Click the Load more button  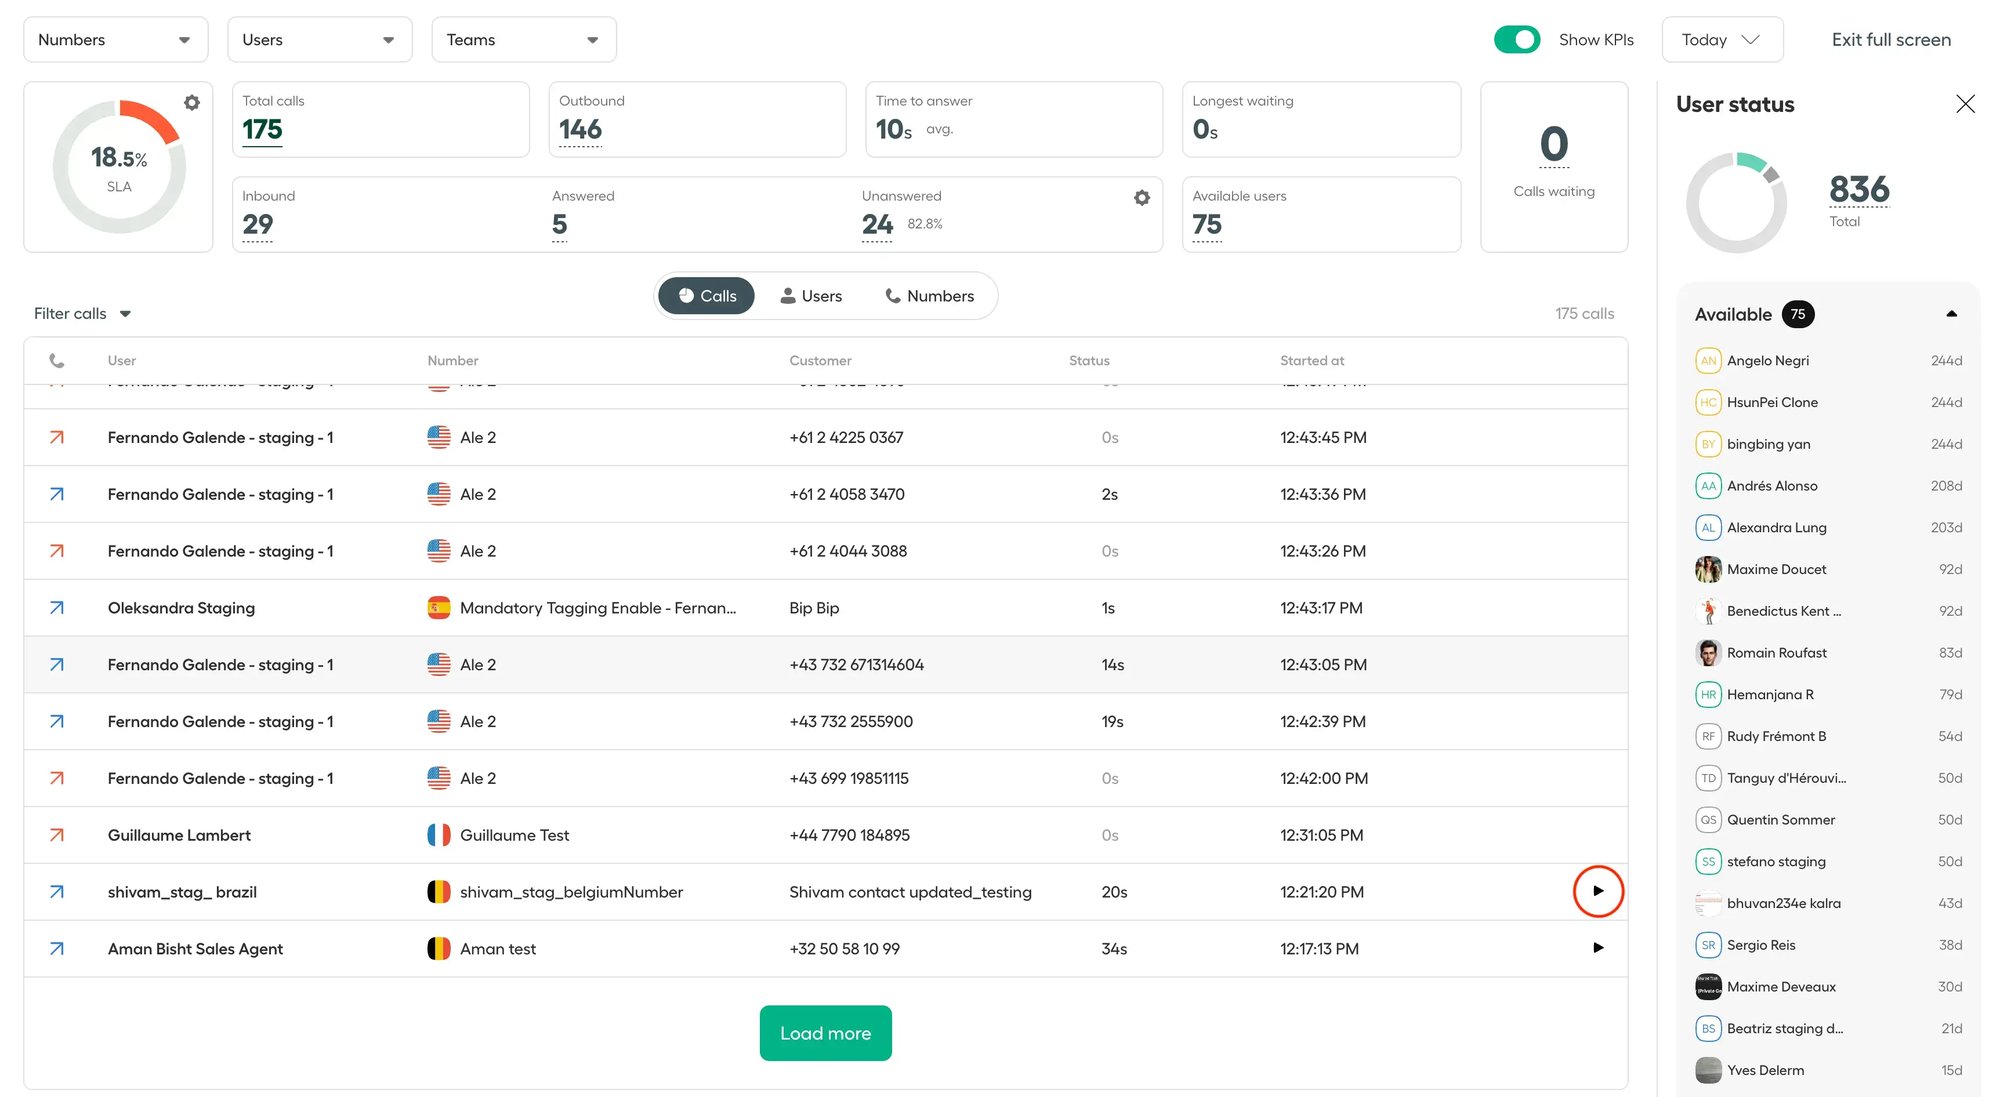tap(825, 1033)
